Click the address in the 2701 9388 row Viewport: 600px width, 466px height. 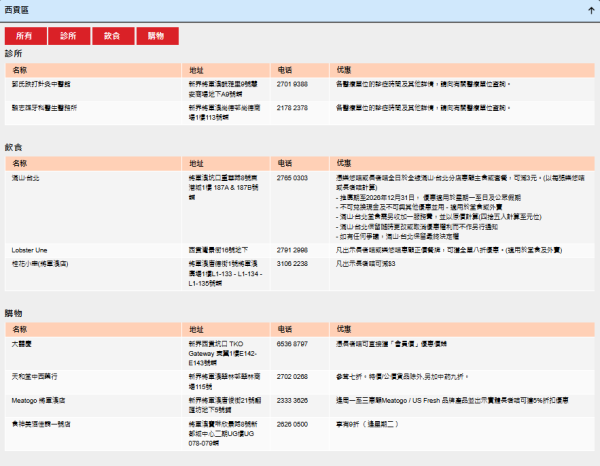coord(223,89)
